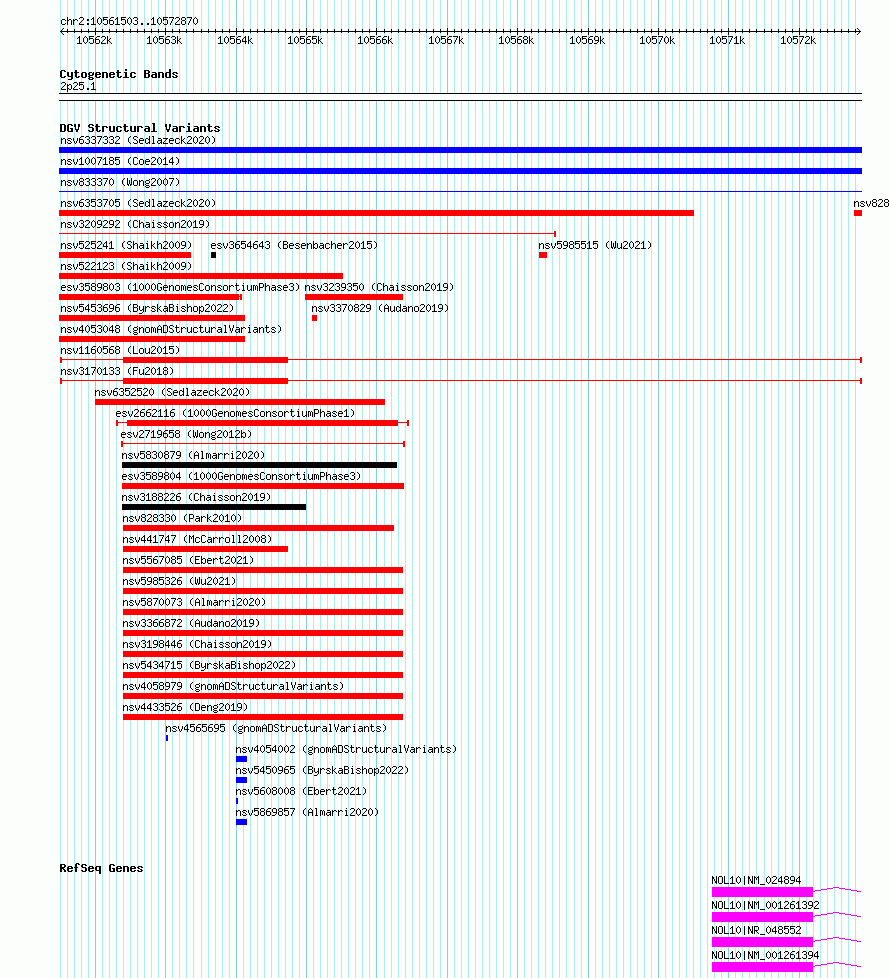
Task: Click the red nsv5985515 variant block
Action: pos(543,255)
